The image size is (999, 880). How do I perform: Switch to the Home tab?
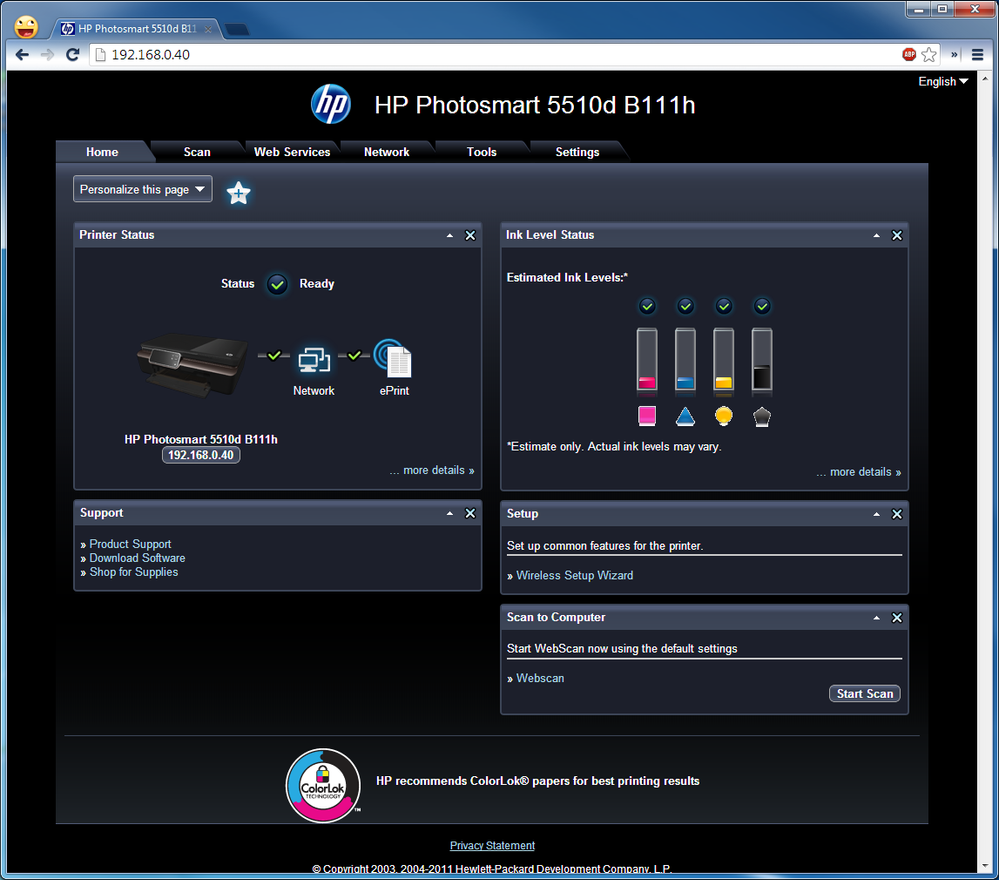point(102,152)
